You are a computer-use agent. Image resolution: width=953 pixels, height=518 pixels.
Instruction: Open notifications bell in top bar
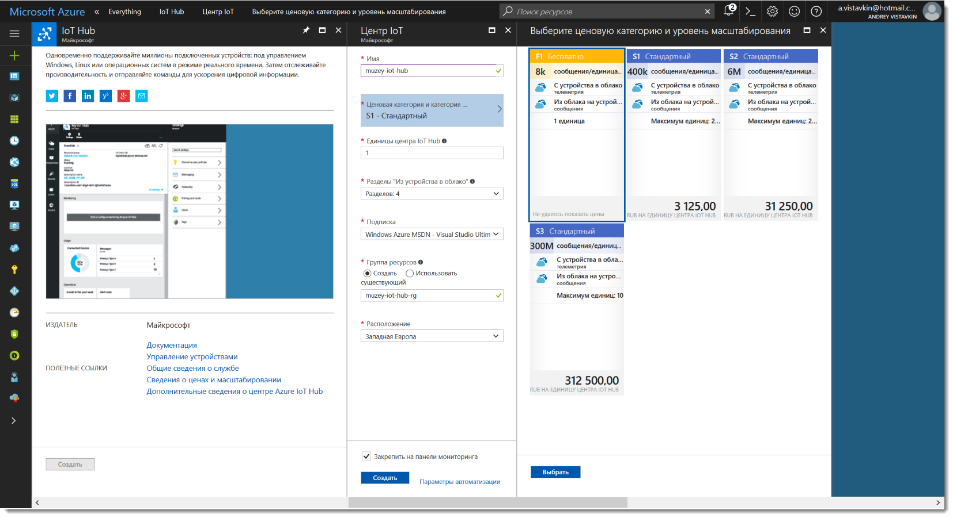[x=729, y=11]
